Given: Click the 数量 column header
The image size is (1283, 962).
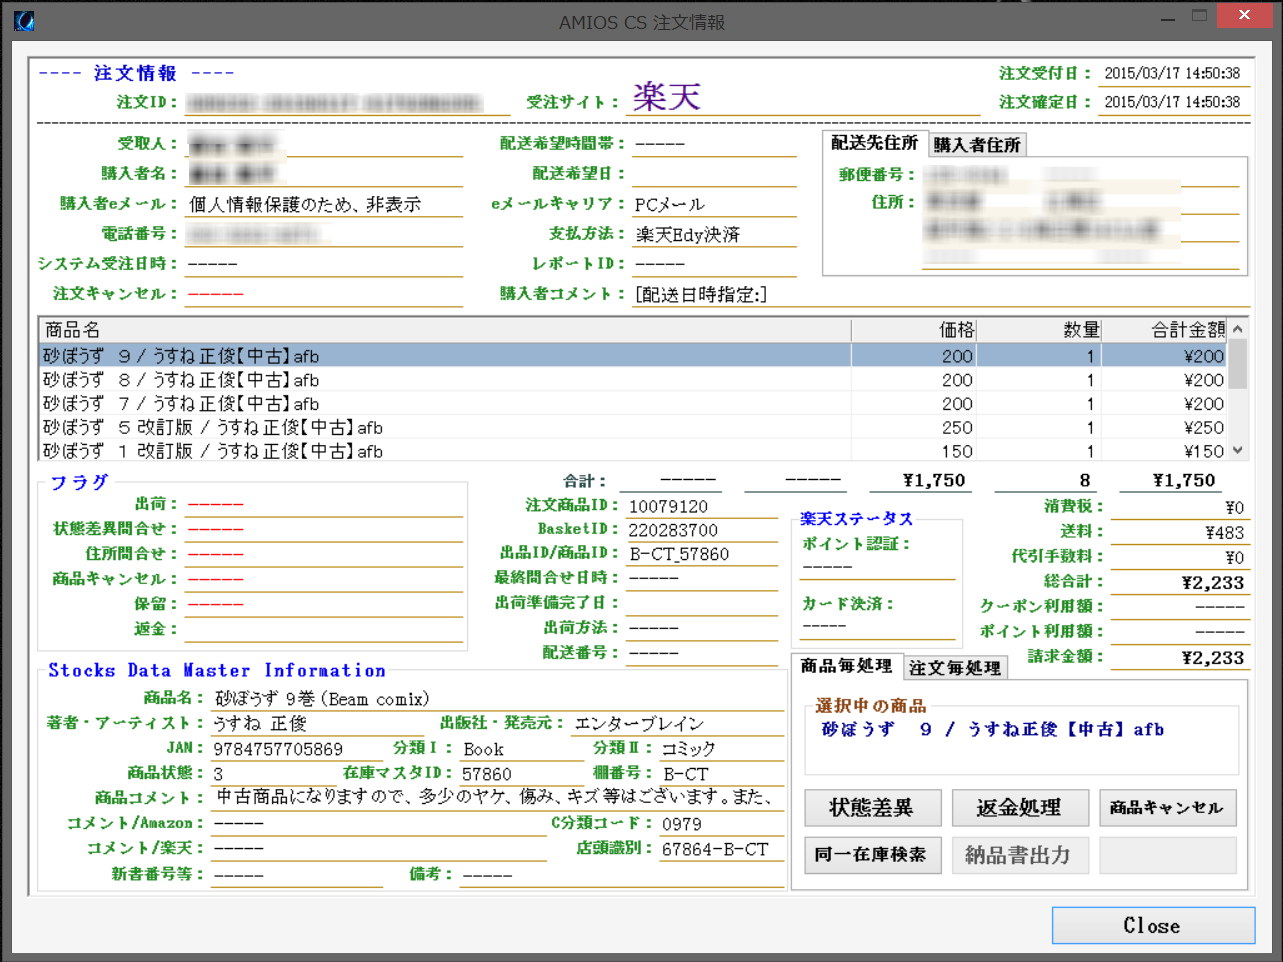Looking at the screenshot, I should [x=1039, y=330].
